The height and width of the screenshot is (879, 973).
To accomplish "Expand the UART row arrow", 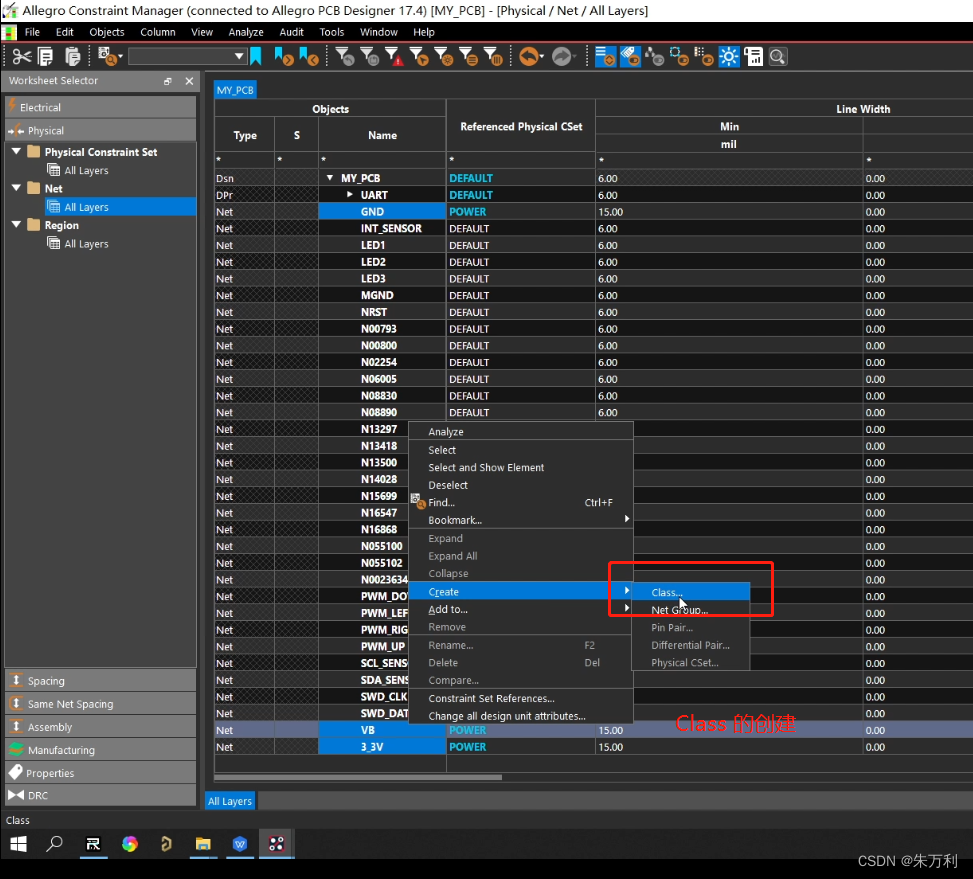I will click(x=350, y=195).
